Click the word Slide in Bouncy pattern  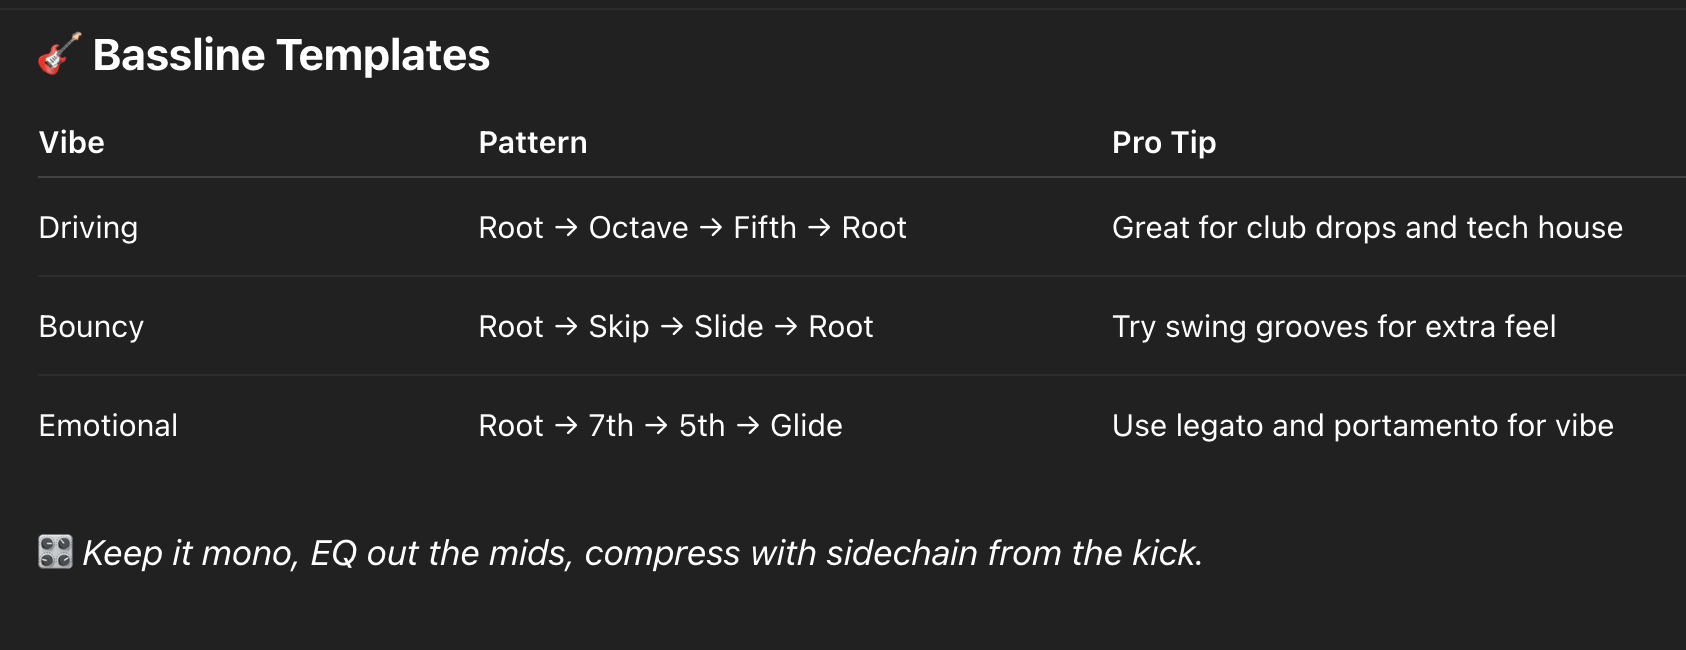coord(728,326)
